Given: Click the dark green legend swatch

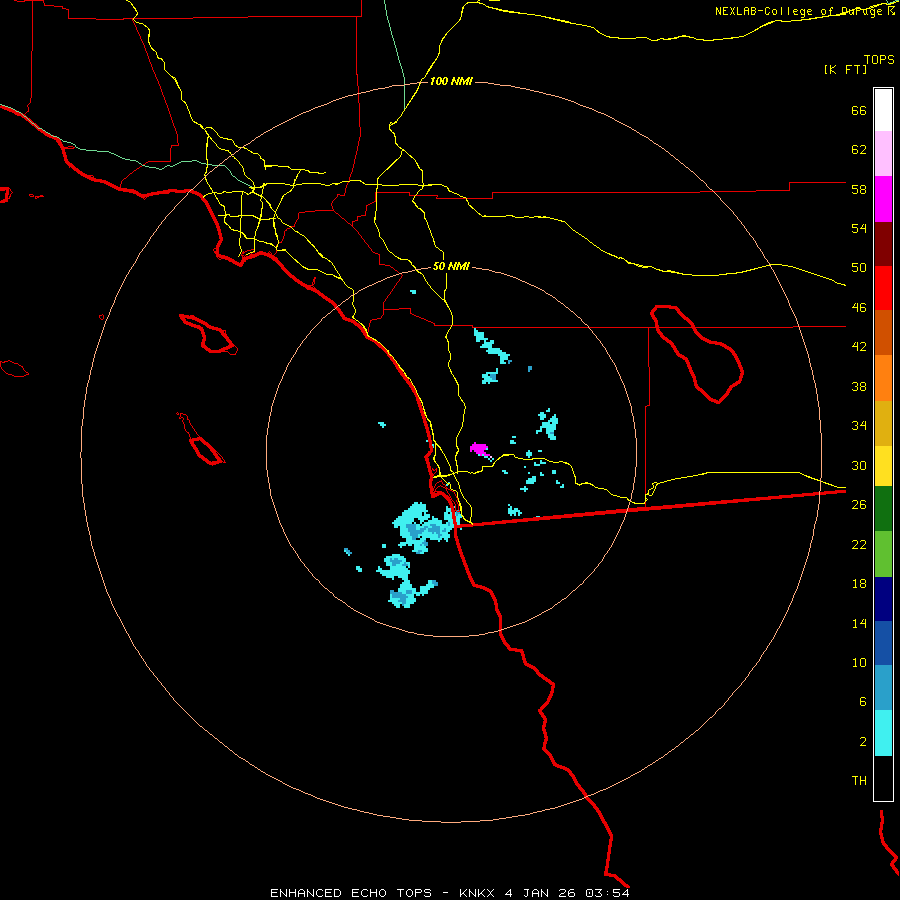Looking at the screenshot, I should click(x=883, y=509).
